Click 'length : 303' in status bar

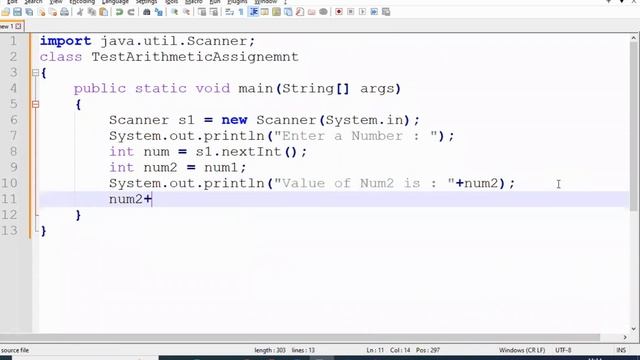[270, 350]
